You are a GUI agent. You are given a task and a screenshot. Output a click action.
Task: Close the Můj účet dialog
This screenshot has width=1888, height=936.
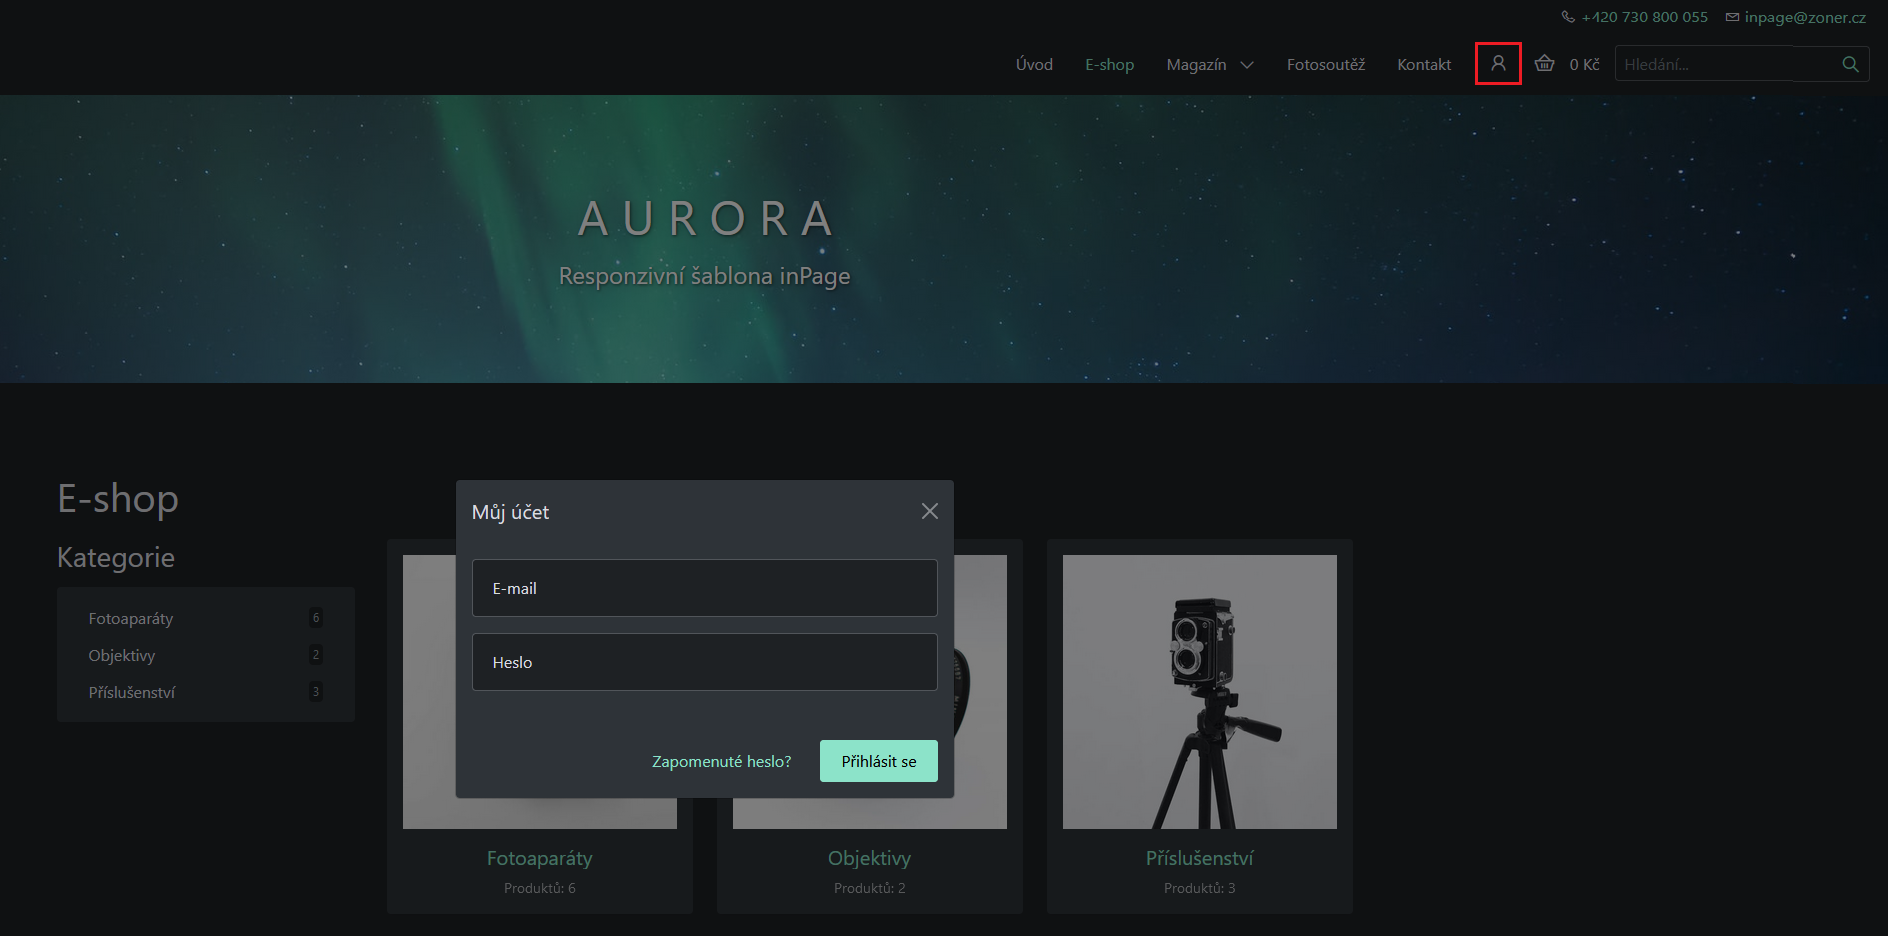929,511
